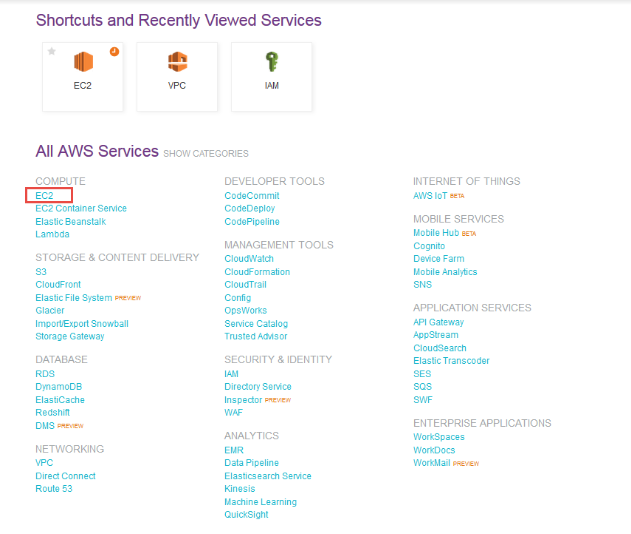
Task: Open Directory Service
Action: point(258,387)
